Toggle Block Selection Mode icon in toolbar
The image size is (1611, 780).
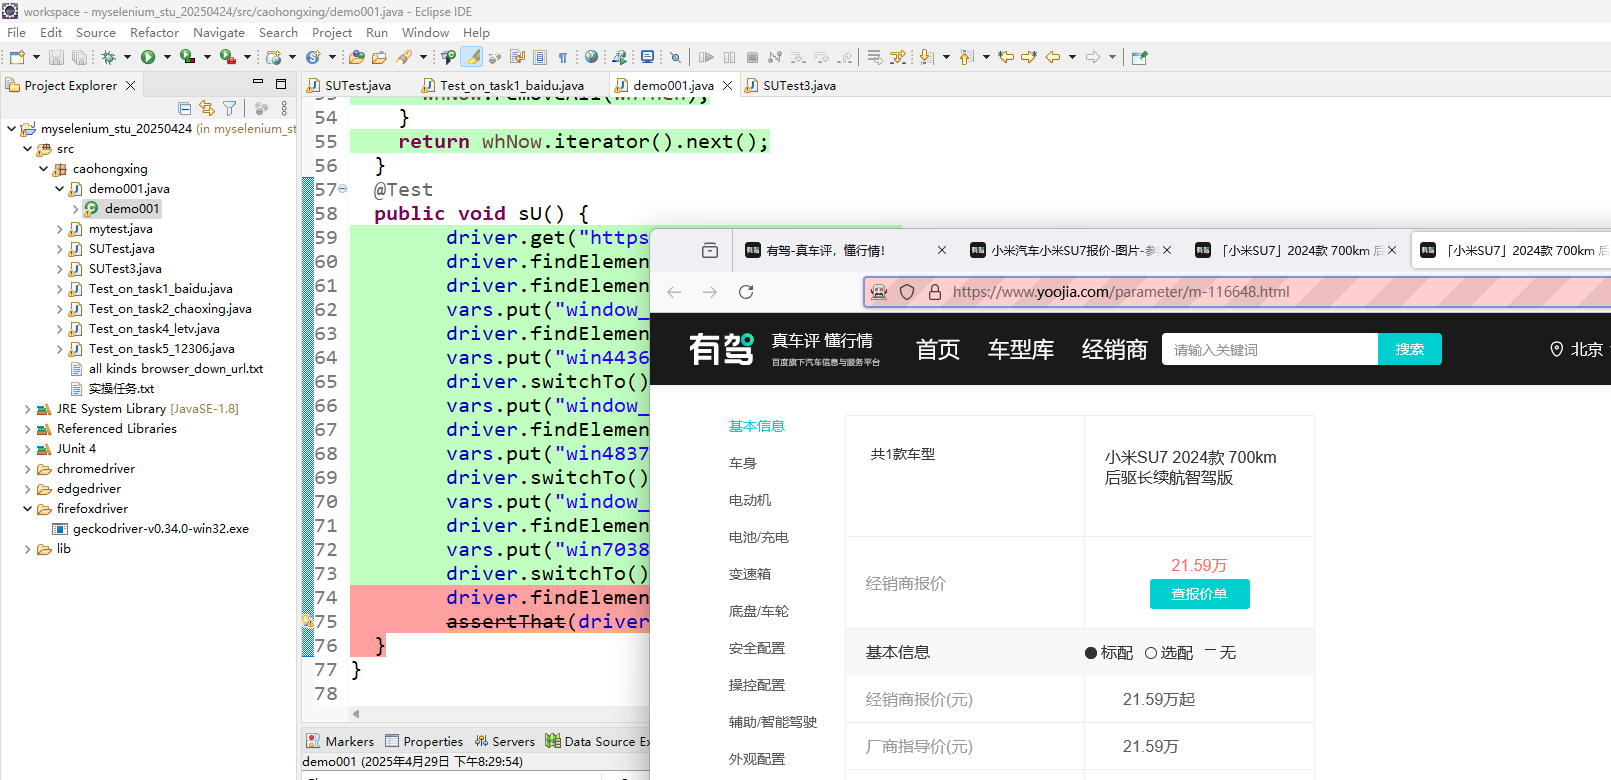(540, 57)
